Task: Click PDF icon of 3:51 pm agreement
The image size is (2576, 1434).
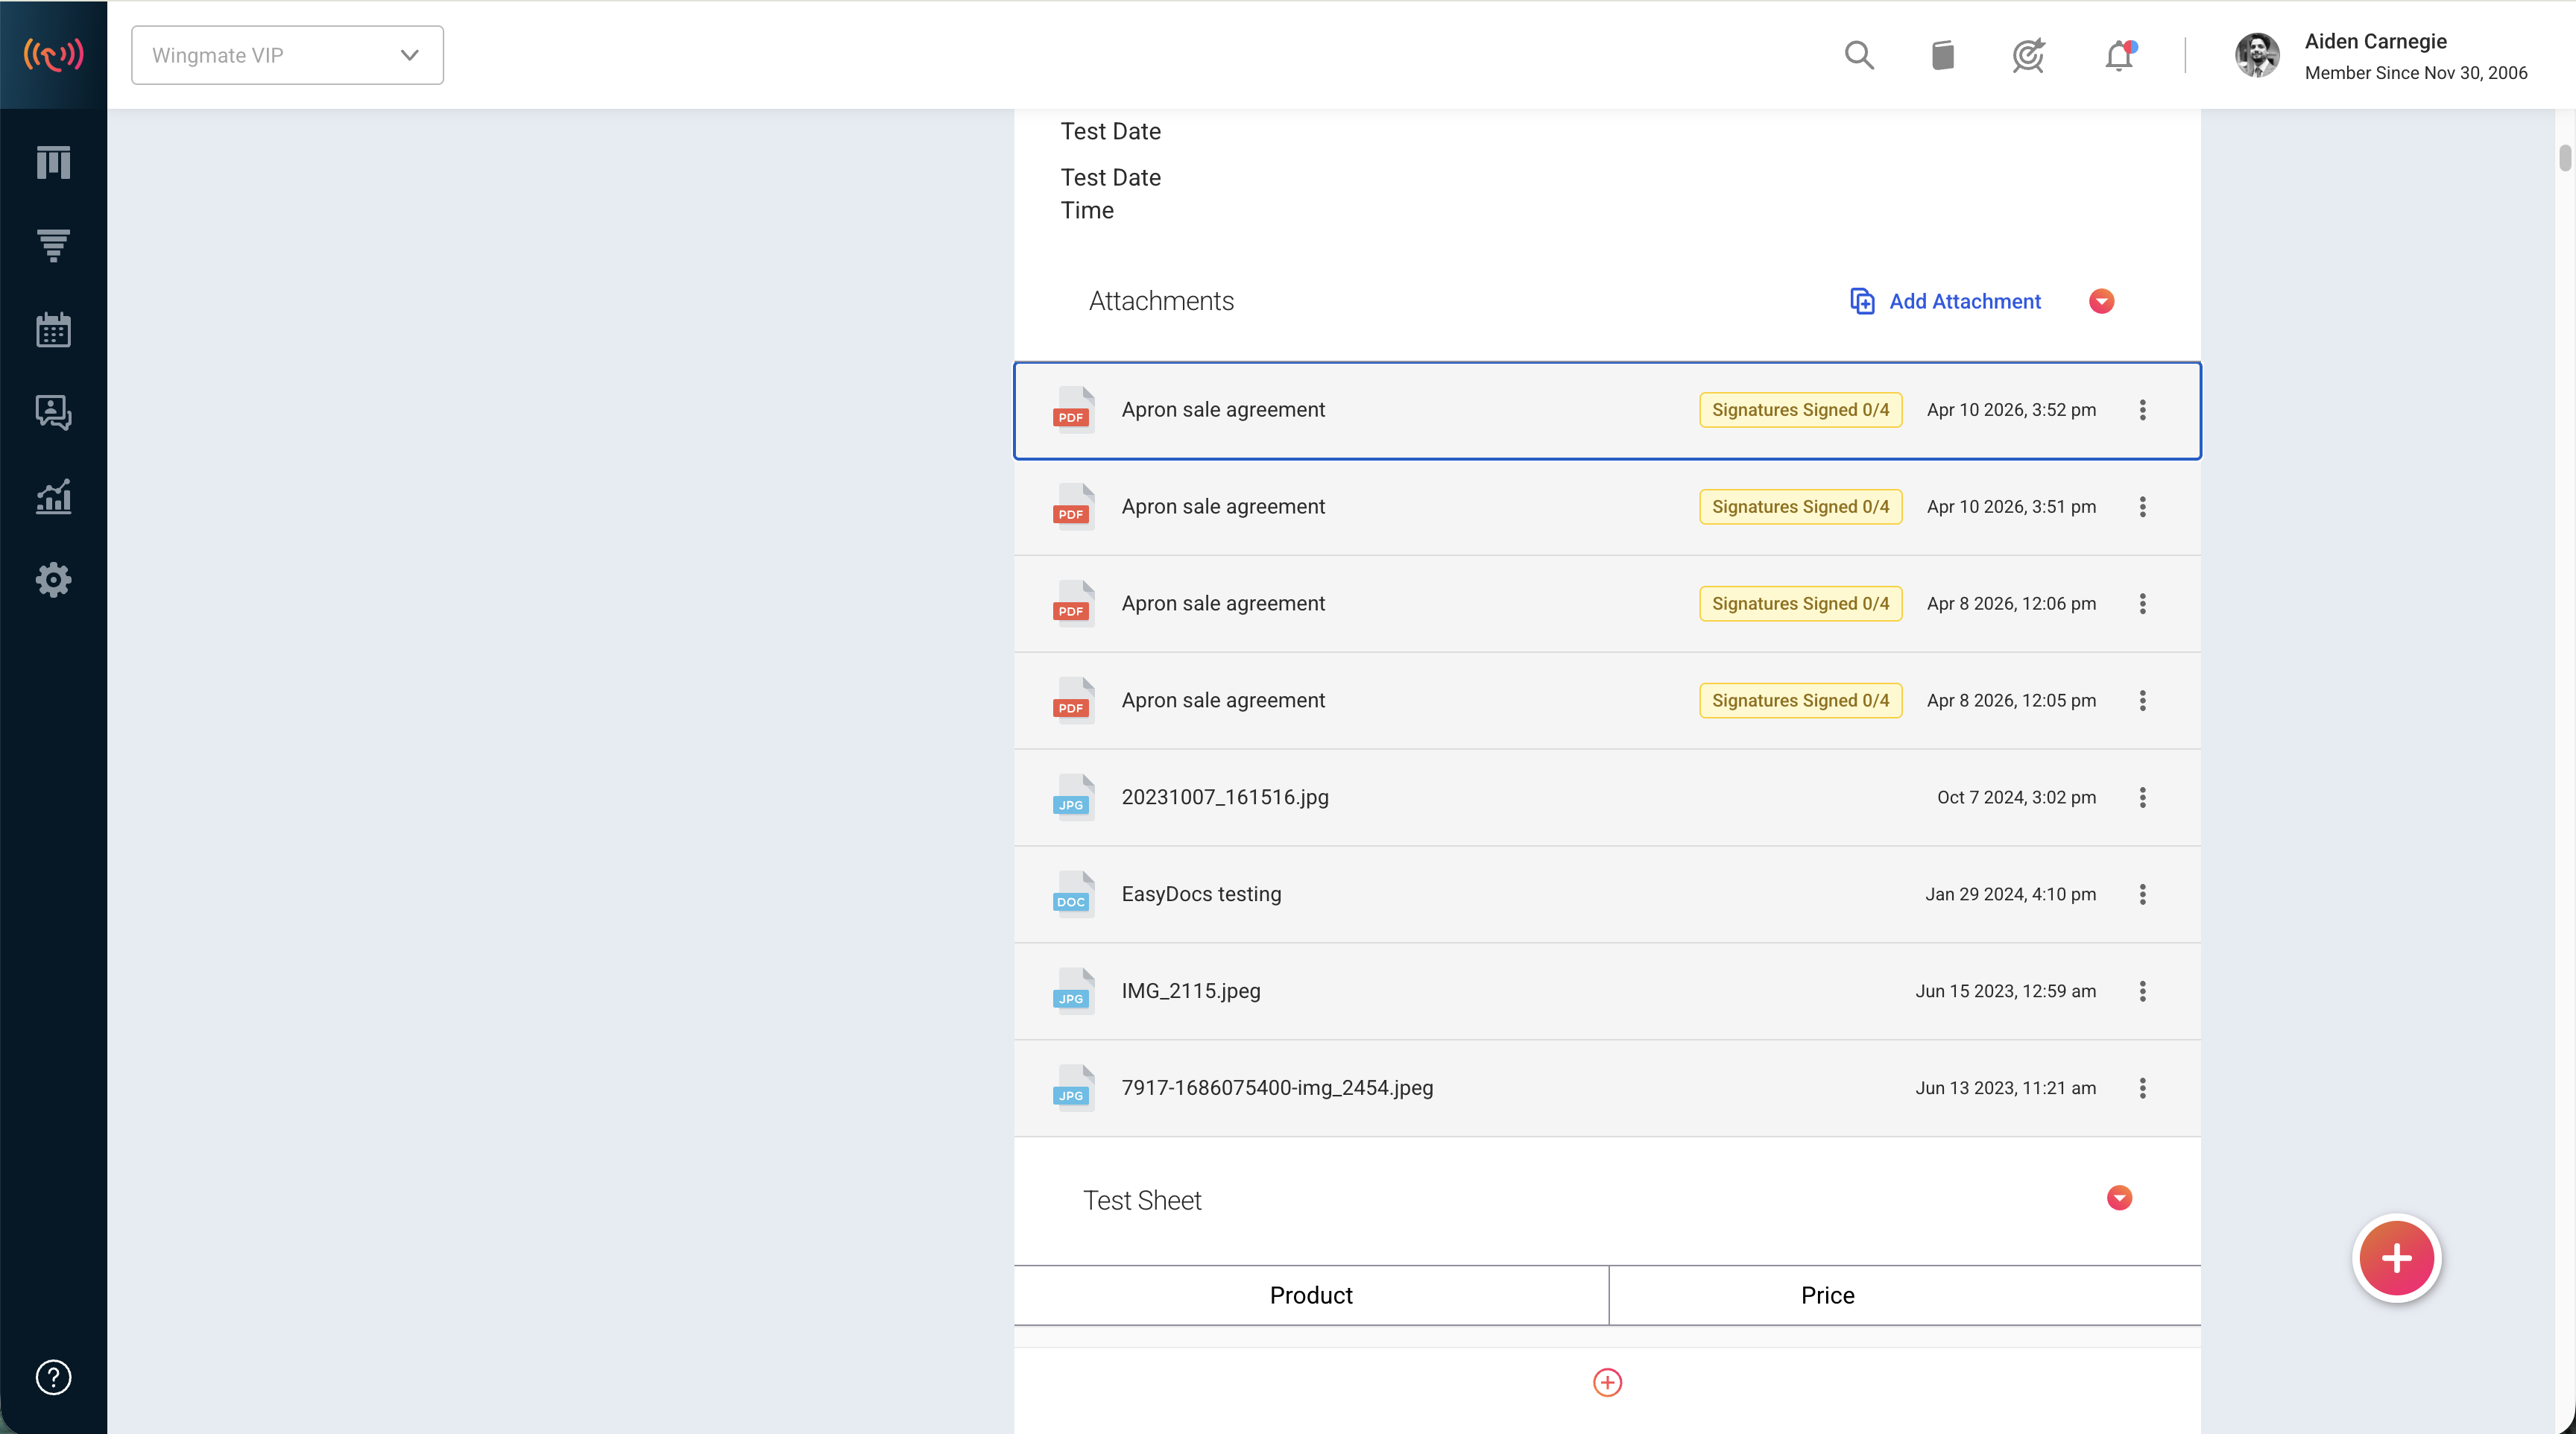Action: [x=1073, y=507]
